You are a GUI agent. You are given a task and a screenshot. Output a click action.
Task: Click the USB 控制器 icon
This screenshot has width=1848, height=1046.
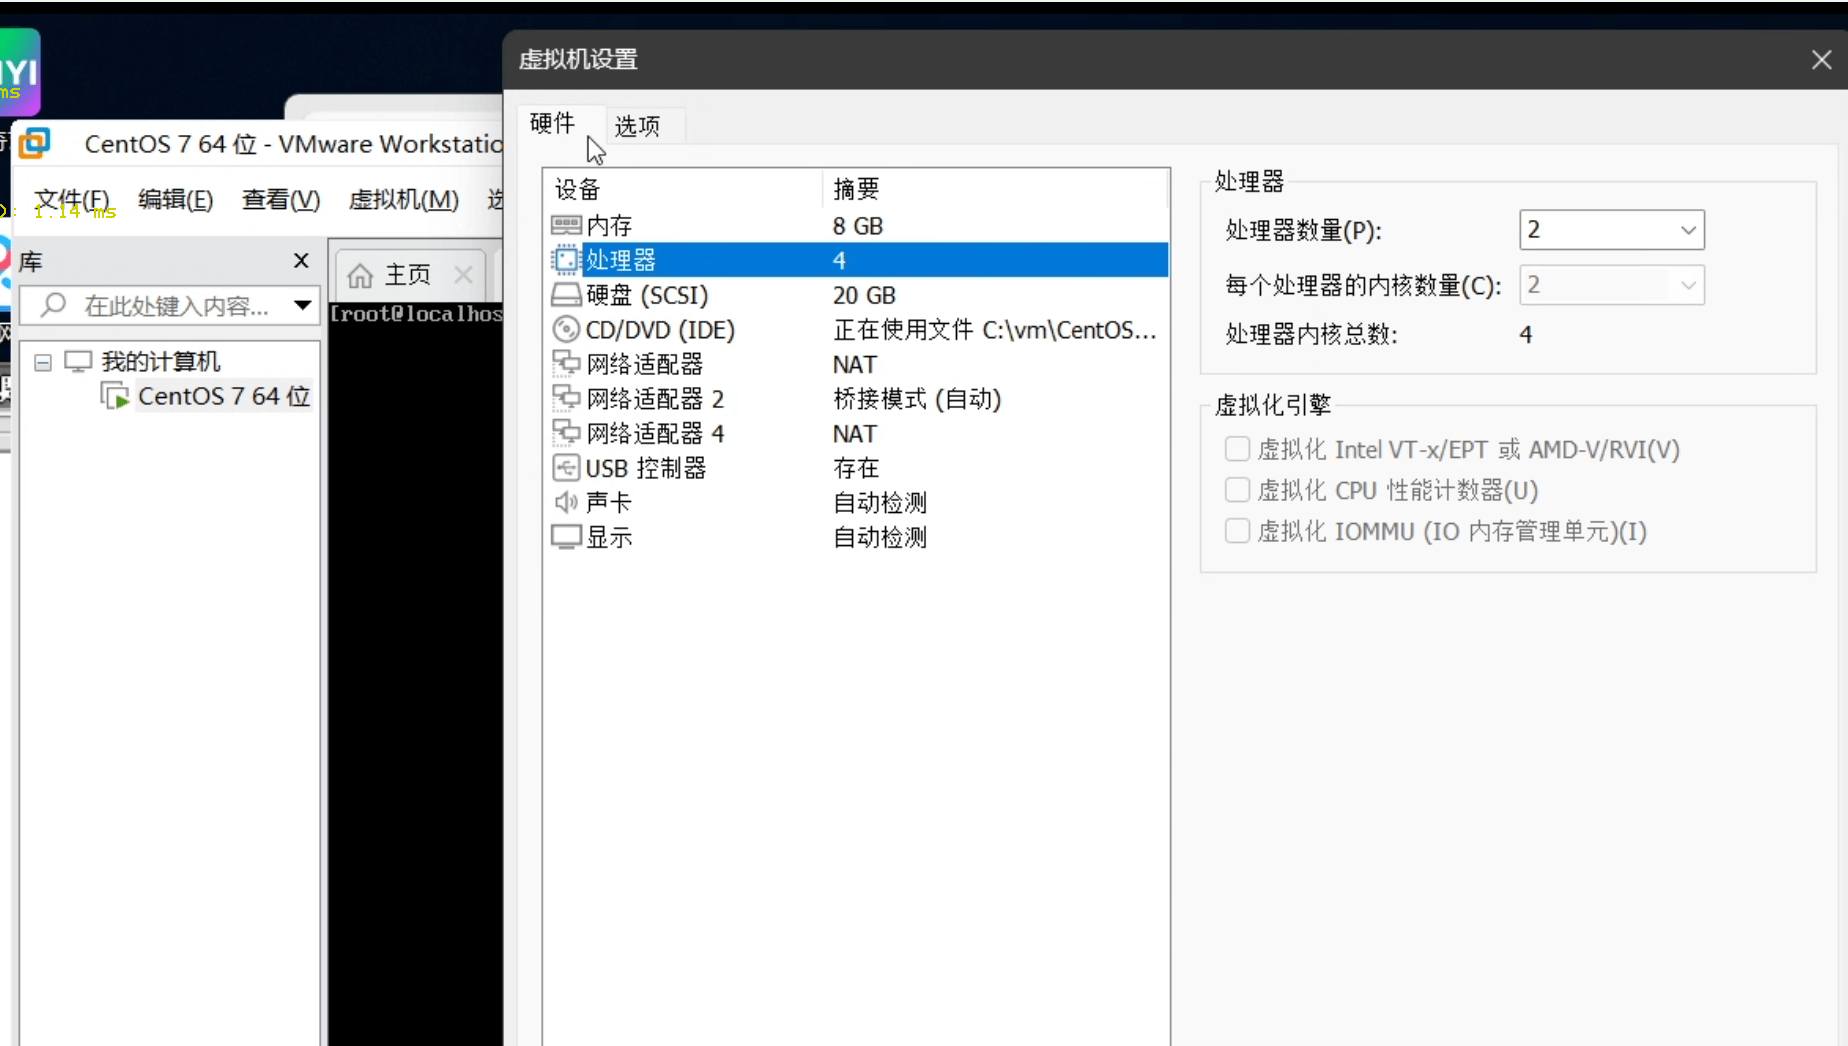[566, 467]
